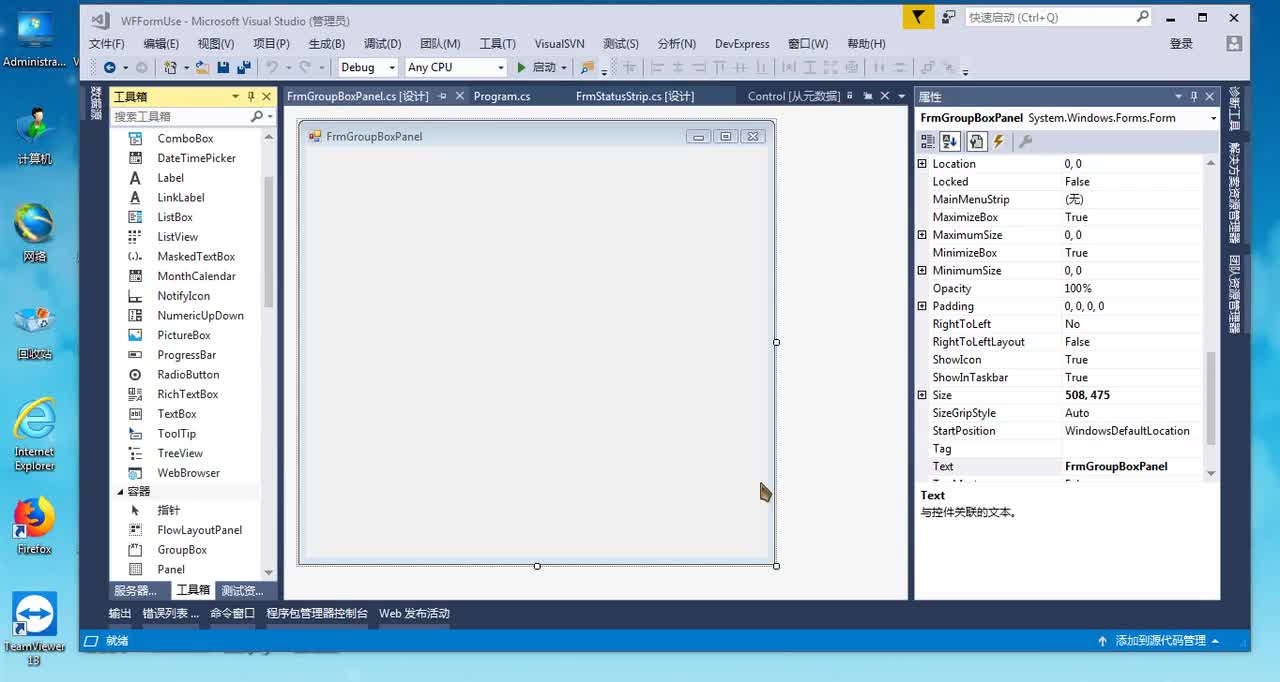1280x682 pixels.
Task: Click the Navigate Backward toolbar arrow
Action: tap(109, 67)
